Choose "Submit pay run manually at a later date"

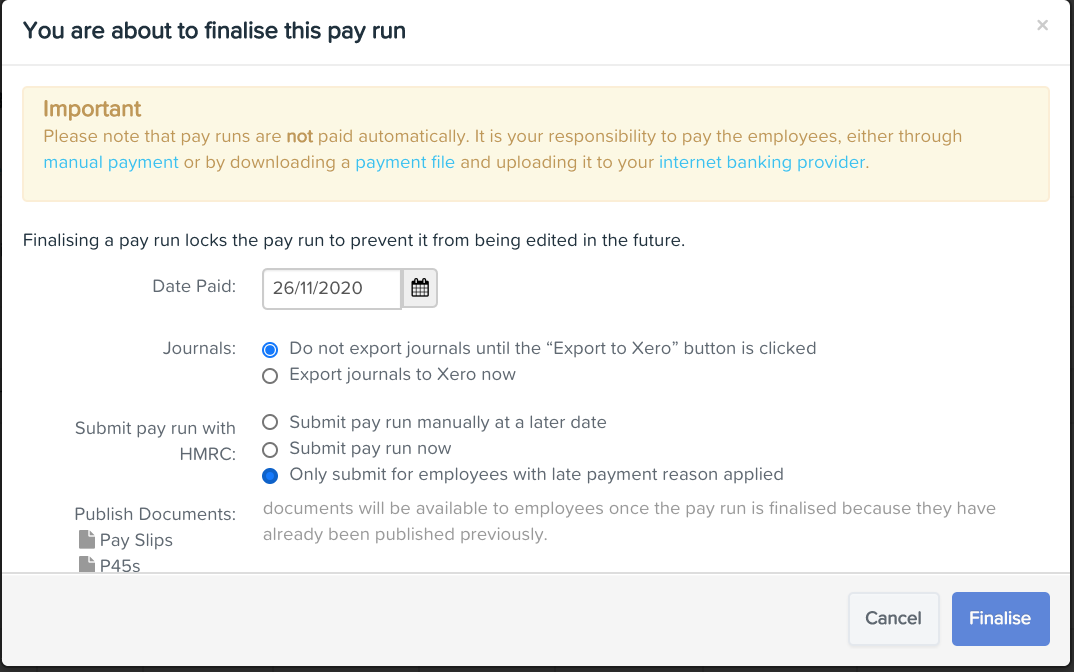tap(270, 422)
